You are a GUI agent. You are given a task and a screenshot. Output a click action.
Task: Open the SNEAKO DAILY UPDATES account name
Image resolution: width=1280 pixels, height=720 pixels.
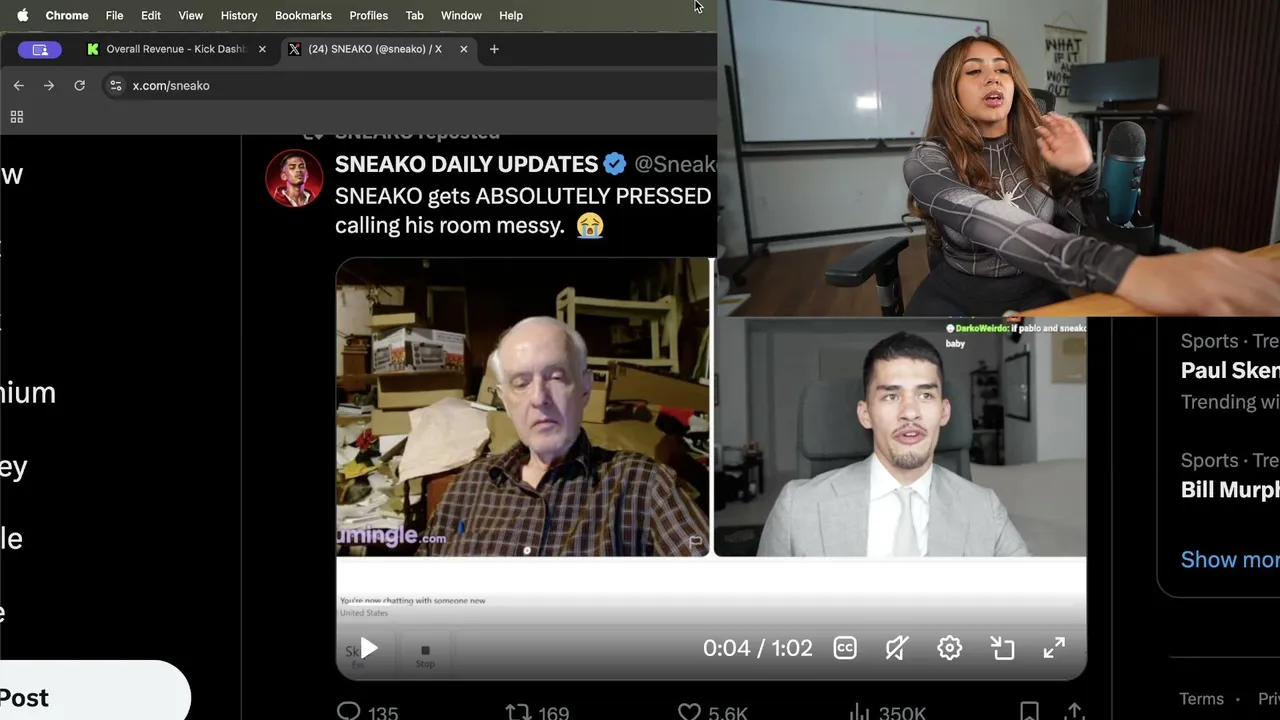pyautogui.click(x=466, y=164)
